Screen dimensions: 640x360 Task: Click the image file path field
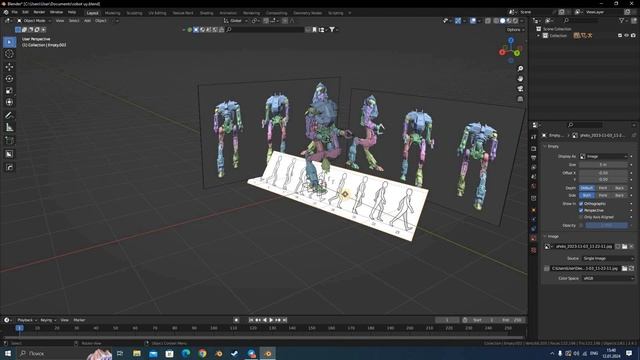point(585,269)
